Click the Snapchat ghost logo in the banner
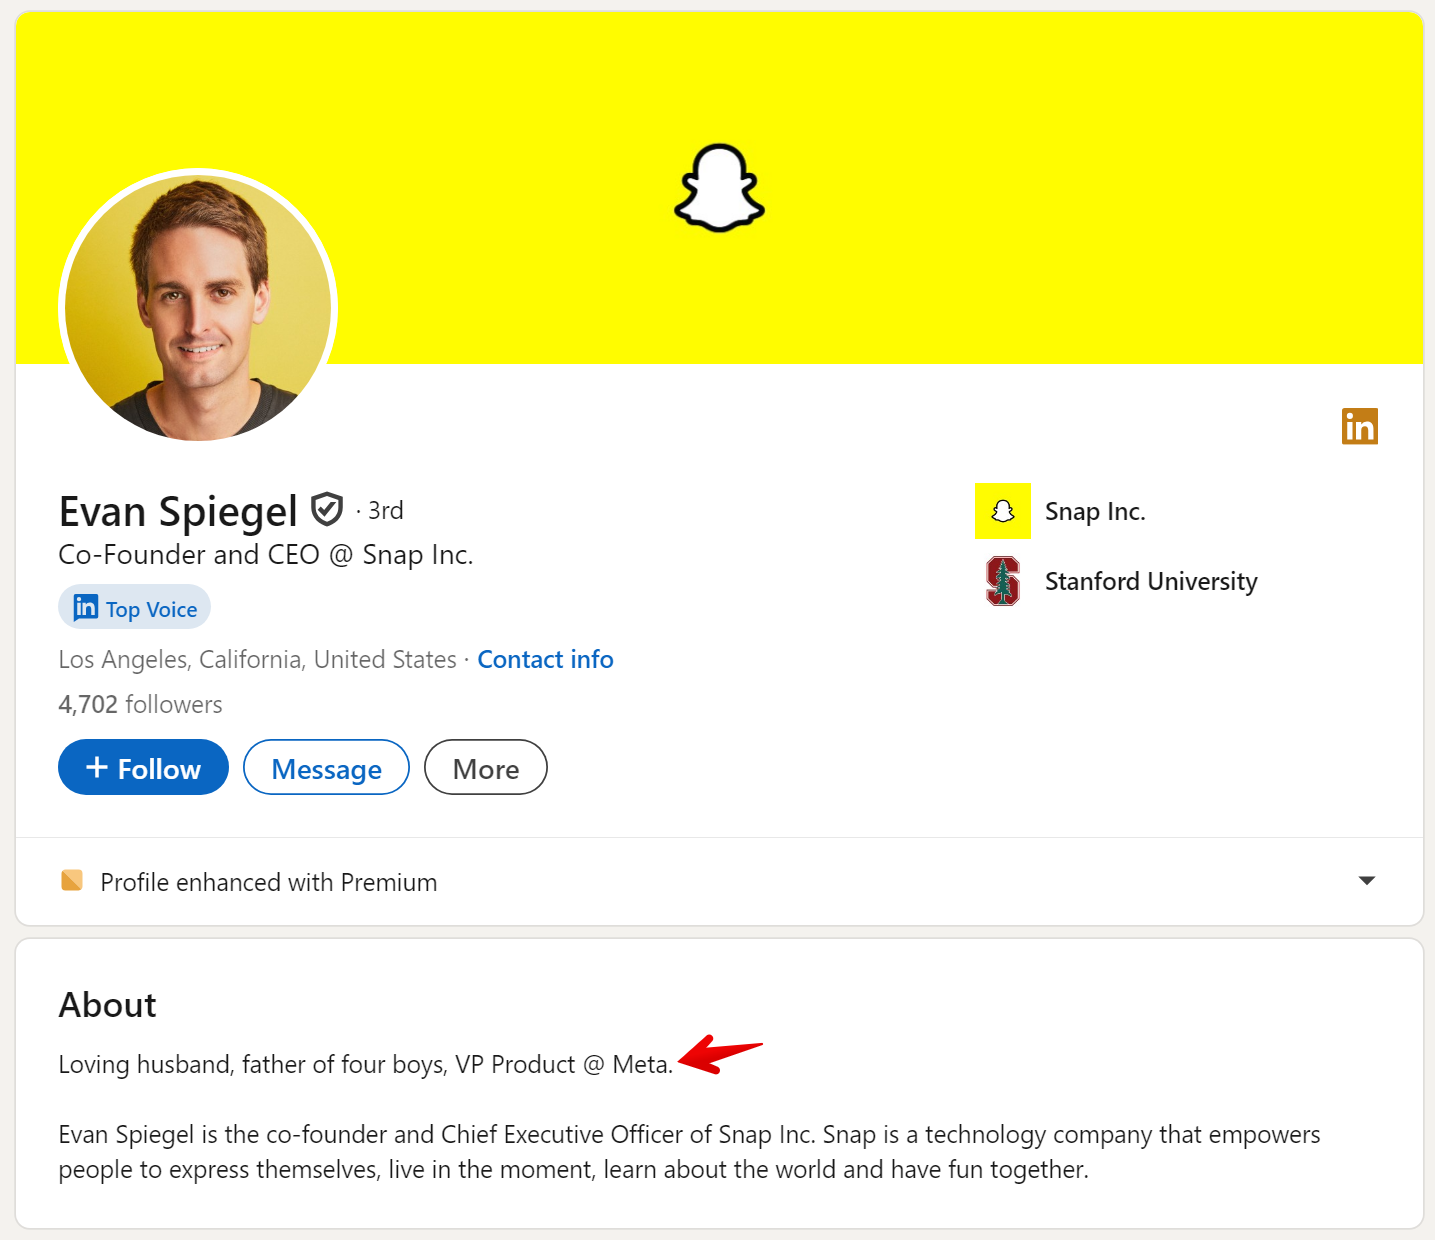The height and width of the screenshot is (1240, 1435). pyautogui.click(x=719, y=189)
